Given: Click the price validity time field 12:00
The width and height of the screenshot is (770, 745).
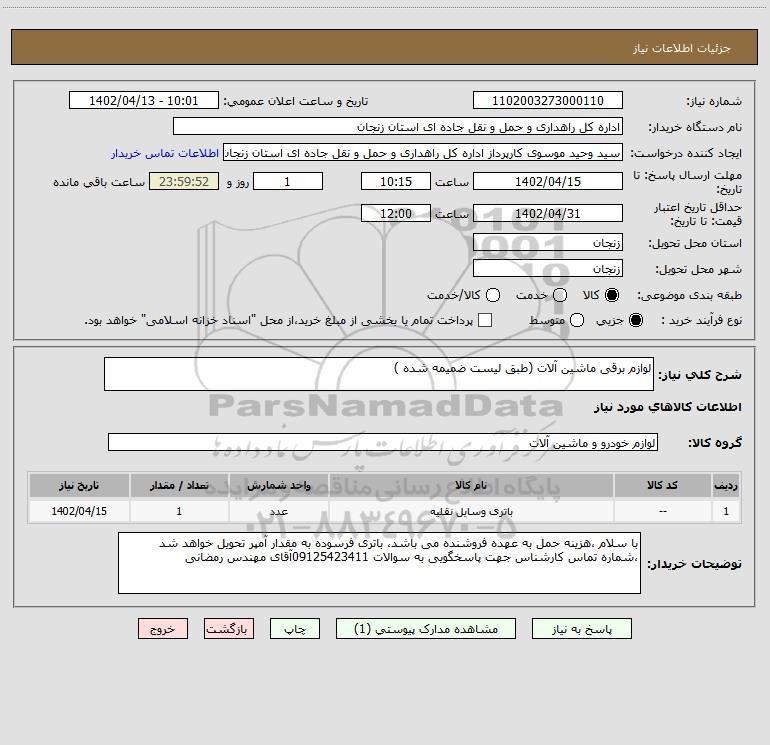Looking at the screenshot, I should pyautogui.click(x=396, y=213).
